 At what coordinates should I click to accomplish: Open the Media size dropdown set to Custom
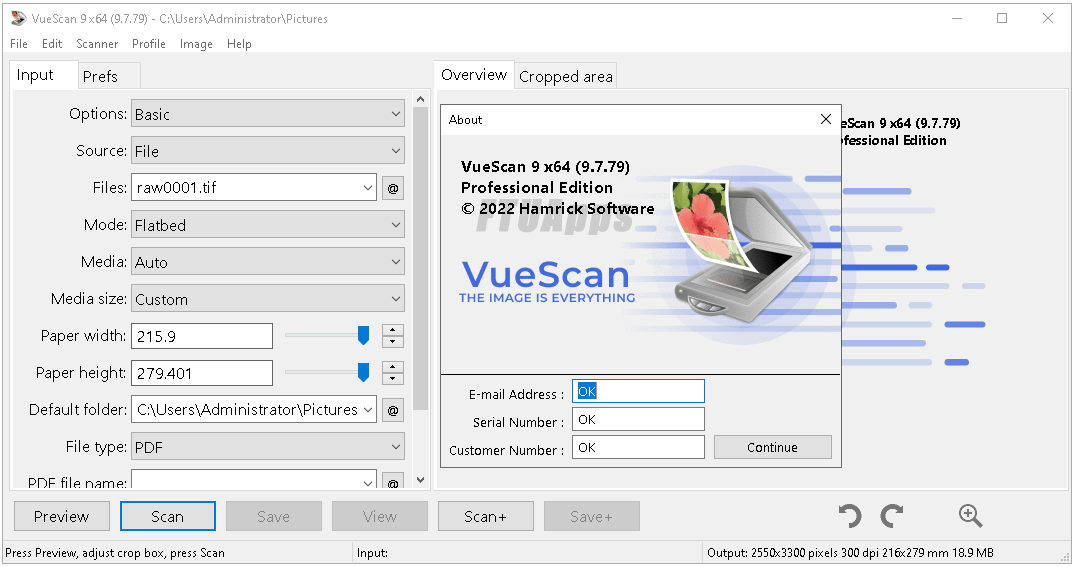[x=268, y=299]
